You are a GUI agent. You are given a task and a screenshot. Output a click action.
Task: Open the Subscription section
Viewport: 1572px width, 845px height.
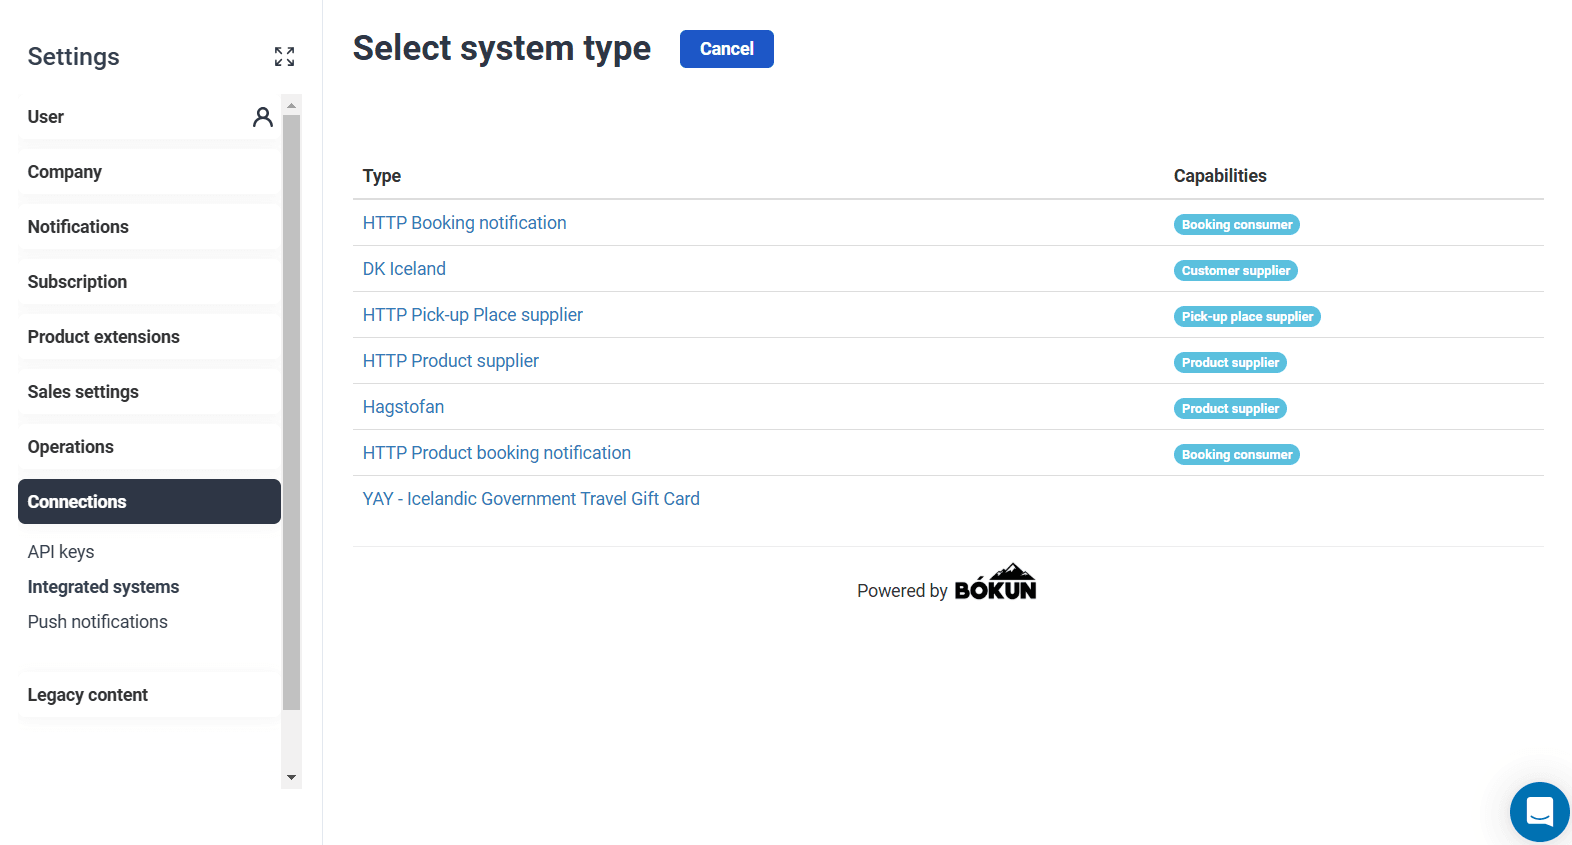149,282
